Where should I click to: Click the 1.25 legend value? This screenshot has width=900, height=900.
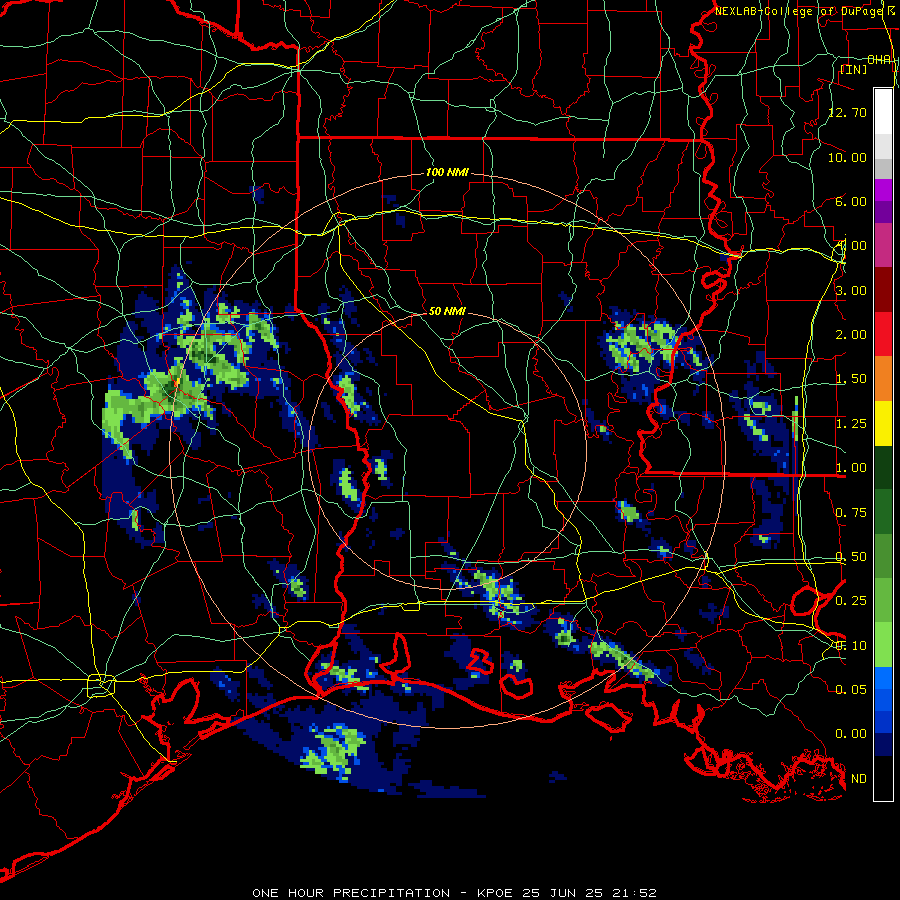pyautogui.click(x=851, y=424)
